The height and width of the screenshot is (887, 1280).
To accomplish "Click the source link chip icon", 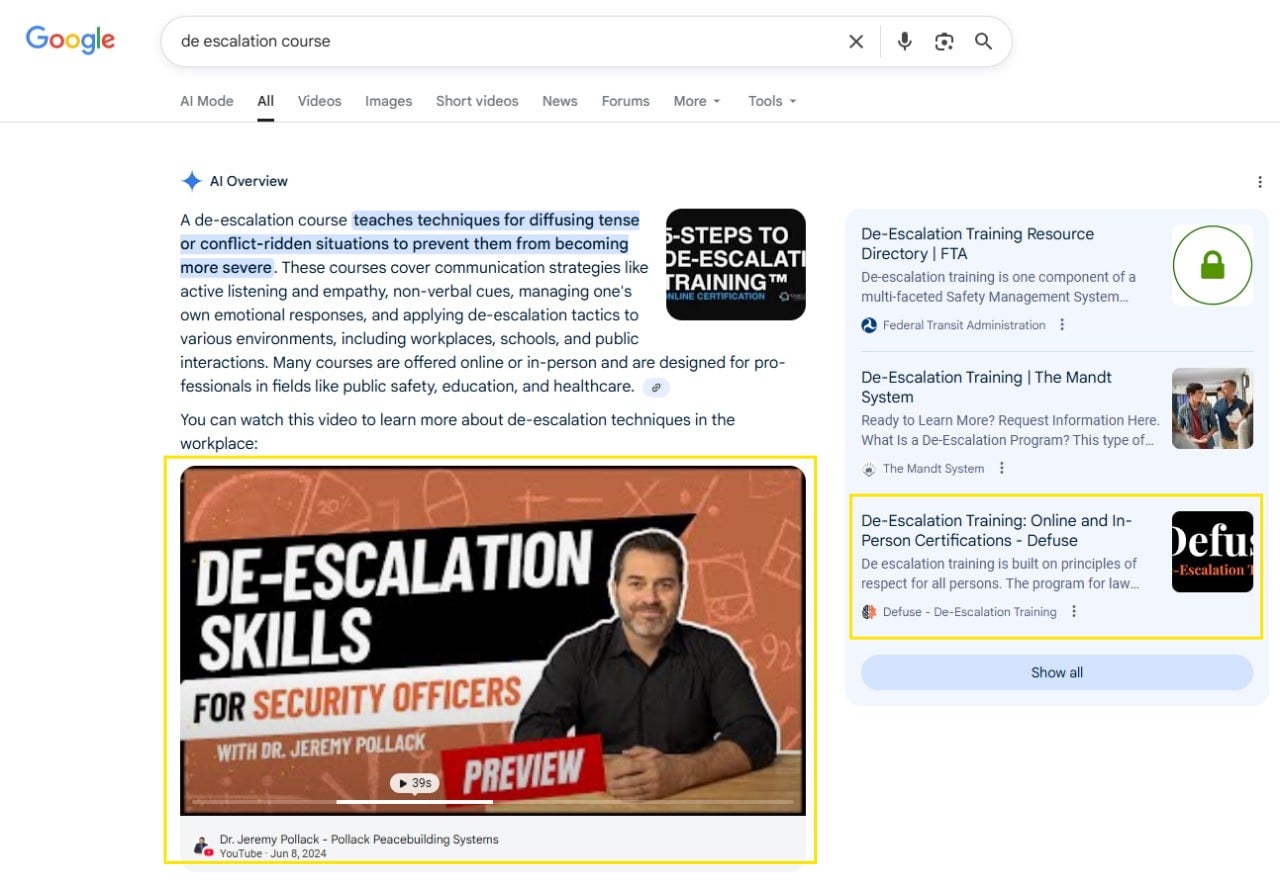I will pos(656,388).
